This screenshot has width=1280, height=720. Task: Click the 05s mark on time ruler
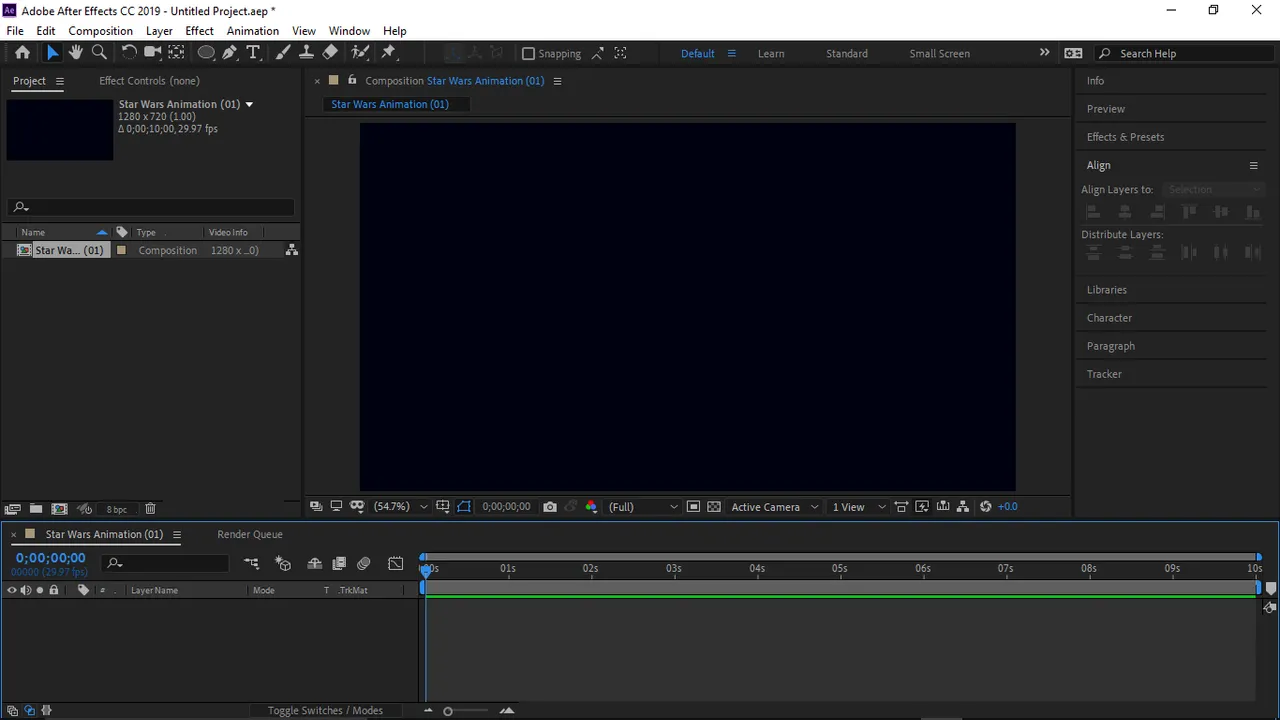840,568
